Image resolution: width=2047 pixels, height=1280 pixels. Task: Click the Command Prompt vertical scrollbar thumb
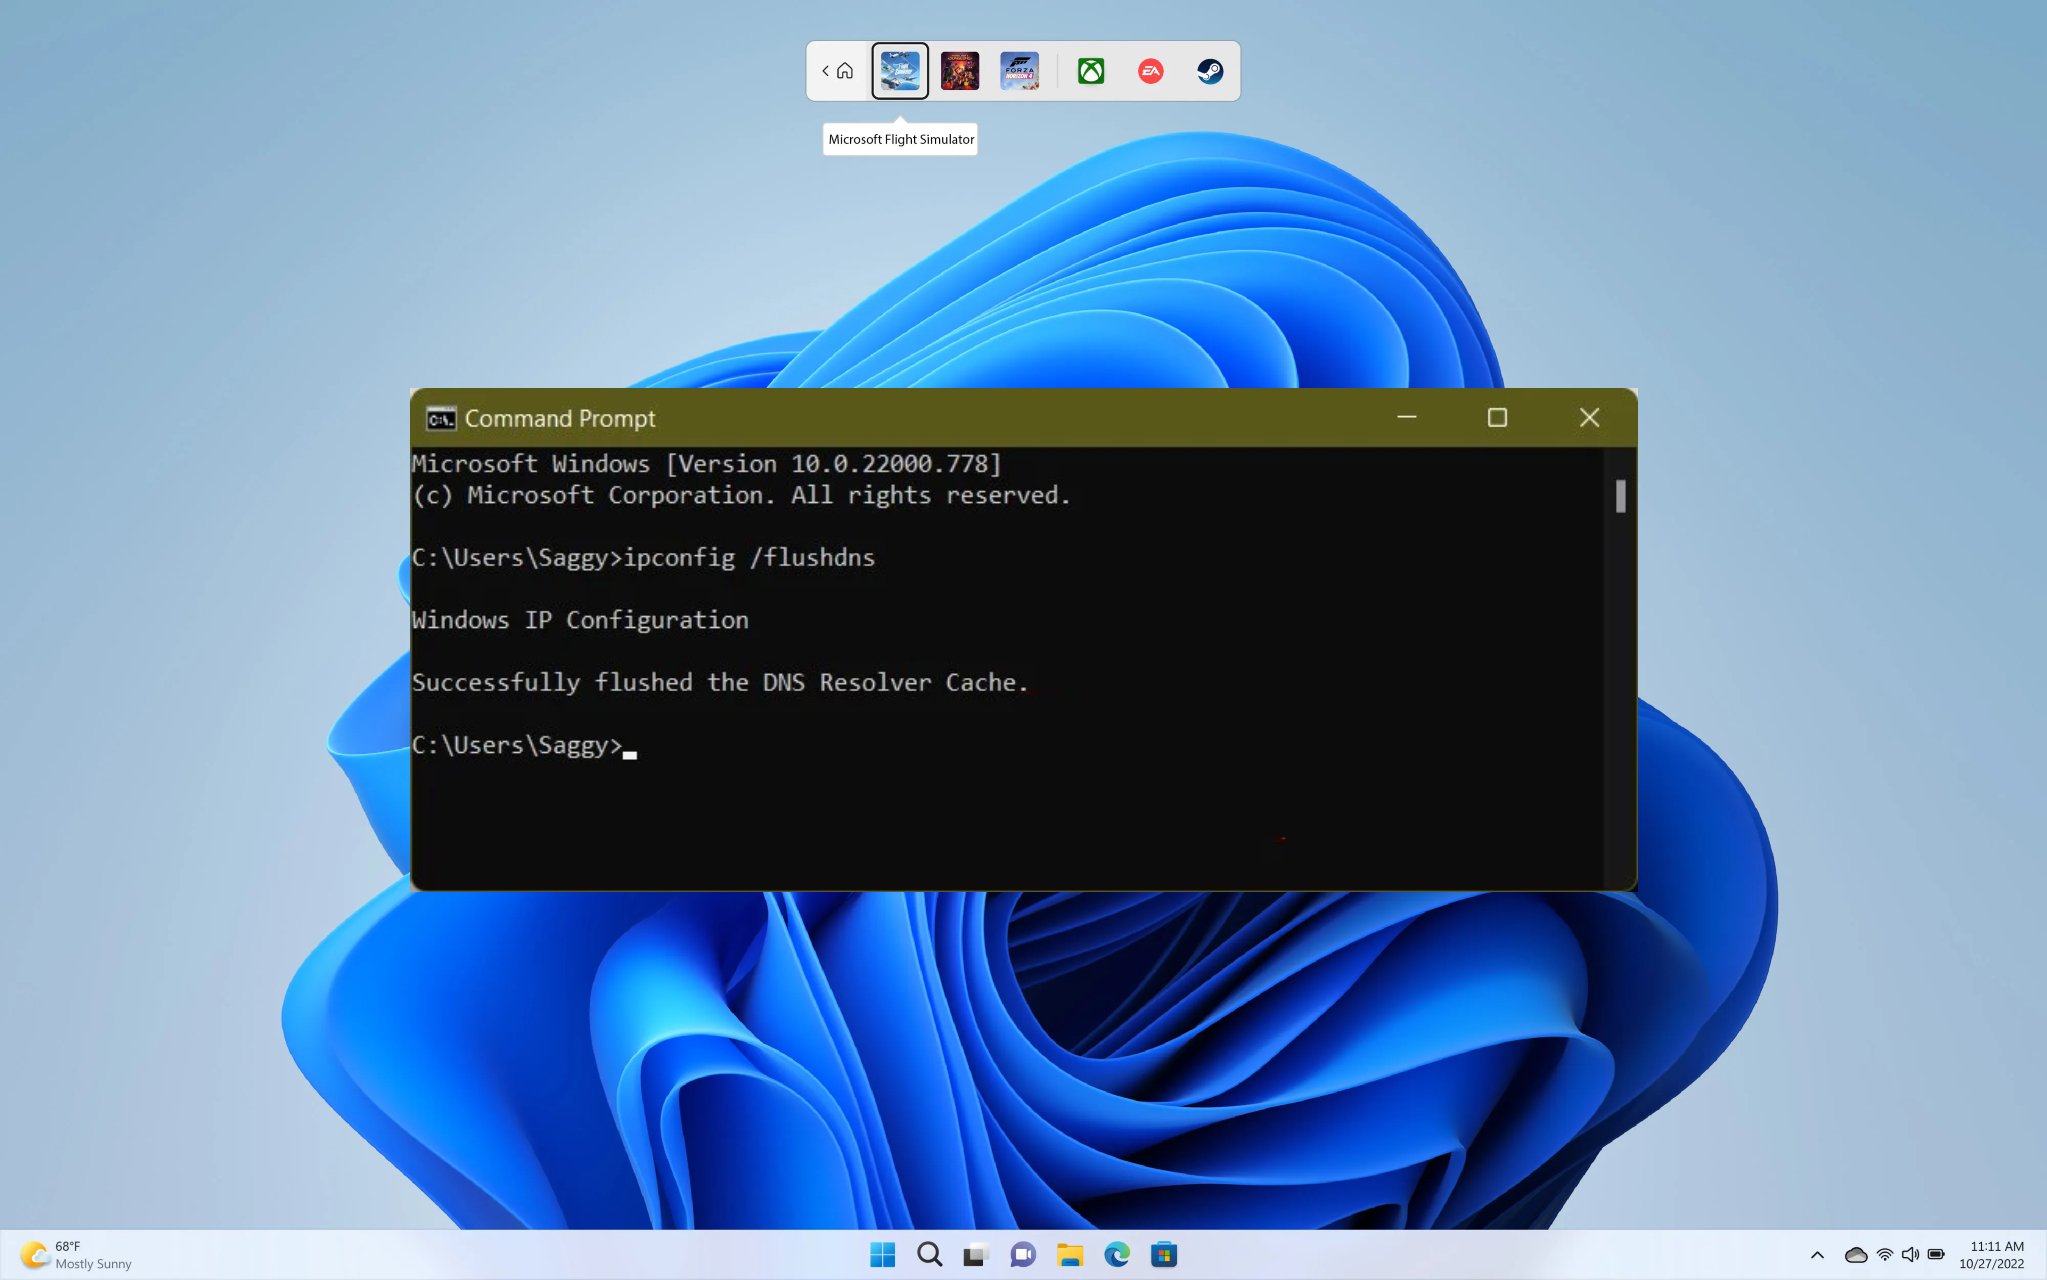pyautogui.click(x=1620, y=496)
